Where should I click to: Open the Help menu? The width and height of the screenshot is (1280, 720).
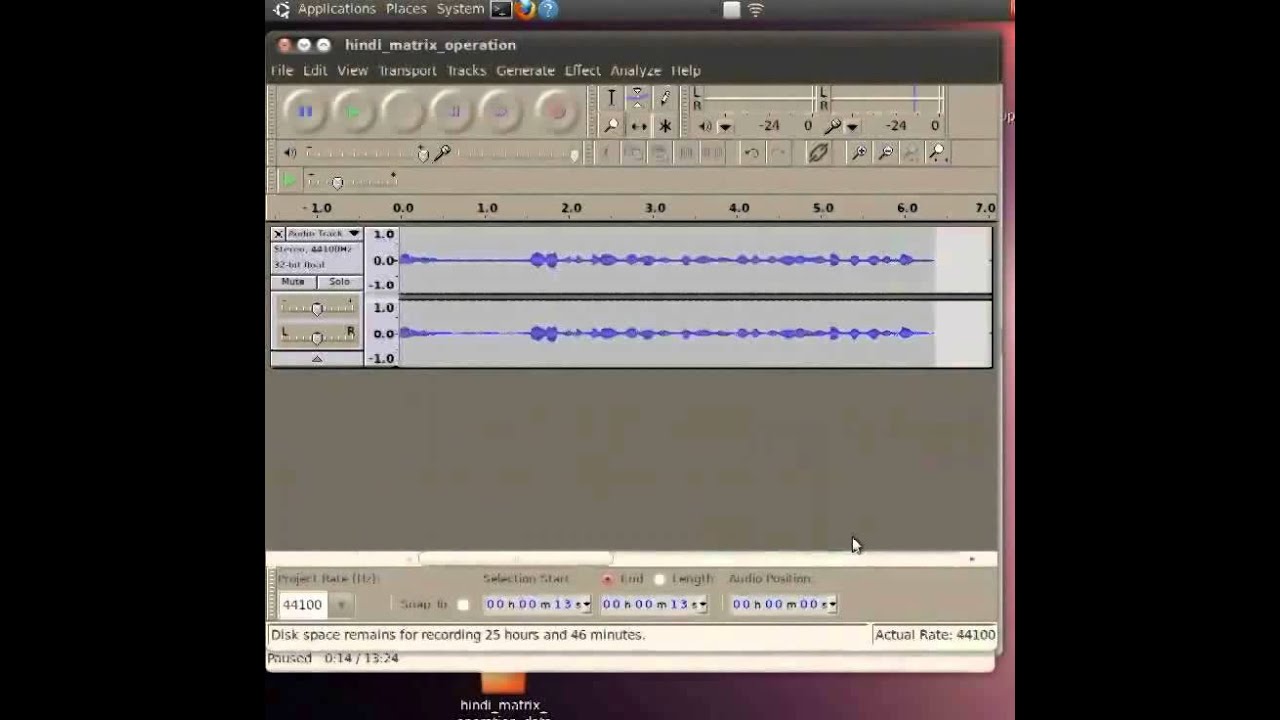tap(685, 70)
